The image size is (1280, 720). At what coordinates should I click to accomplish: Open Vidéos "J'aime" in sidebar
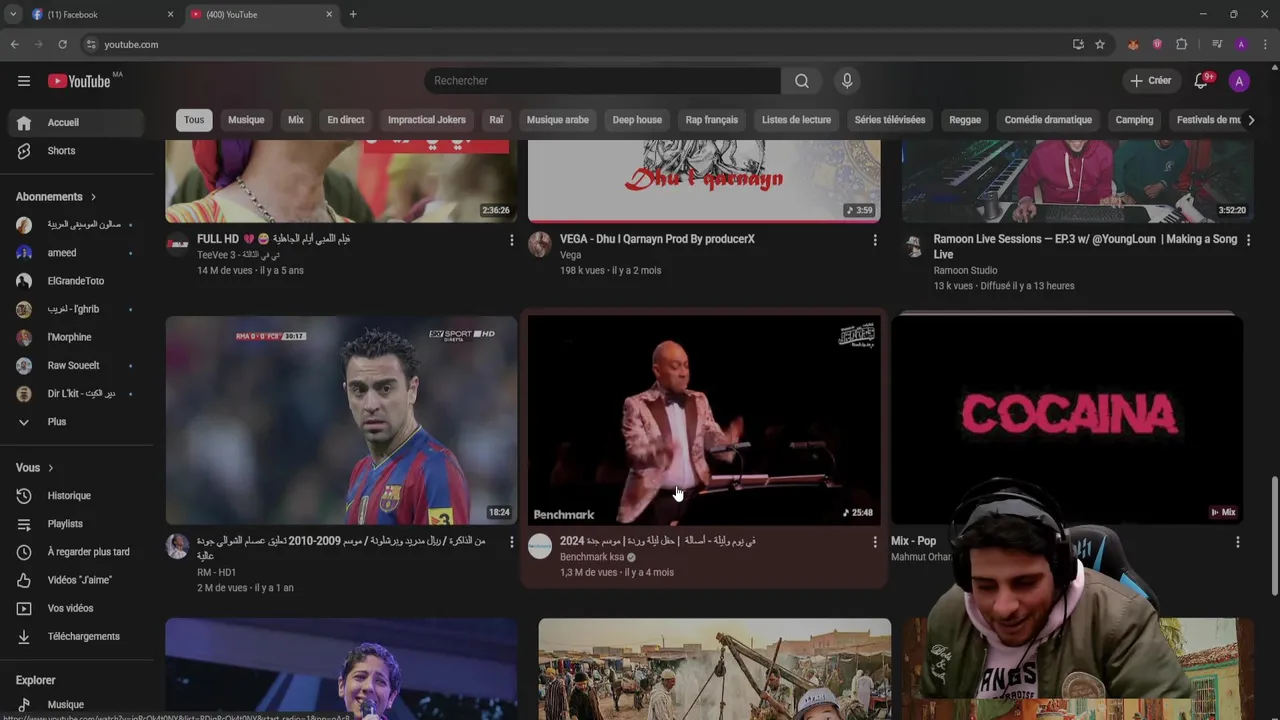point(76,580)
